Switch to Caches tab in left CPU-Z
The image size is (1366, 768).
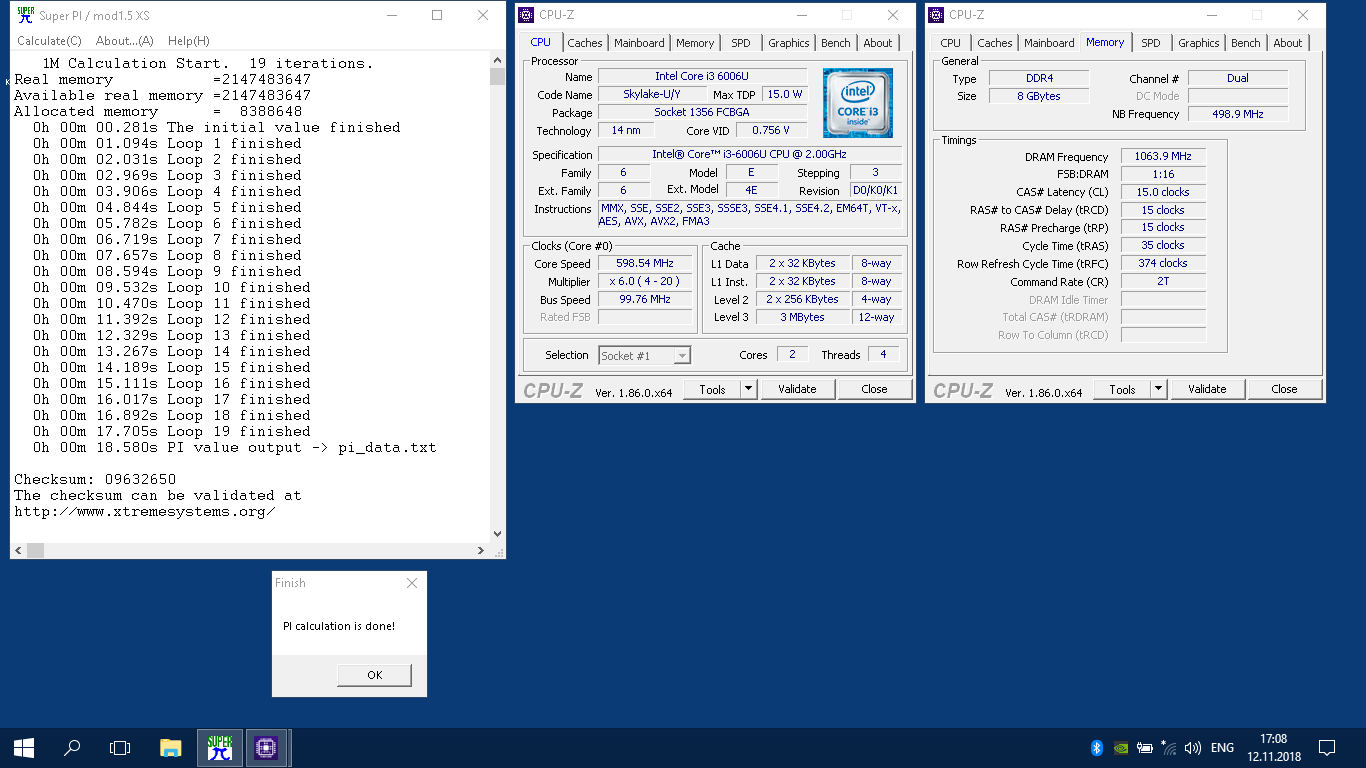[584, 43]
